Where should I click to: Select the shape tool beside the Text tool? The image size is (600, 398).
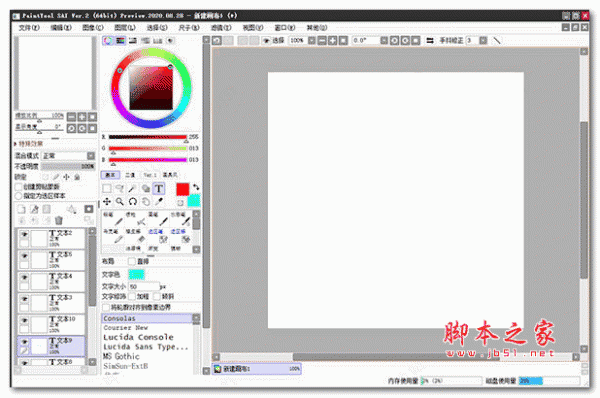point(145,189)
